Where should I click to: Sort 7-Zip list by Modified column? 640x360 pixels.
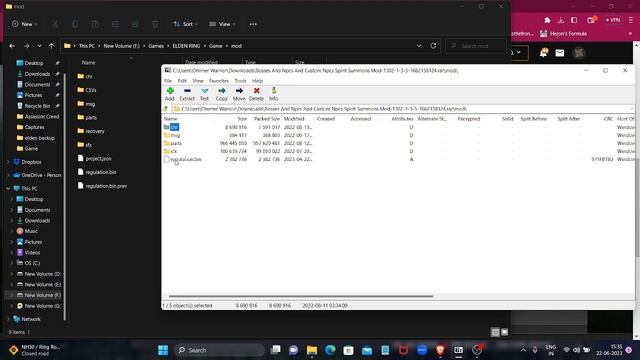[x=294, y=119]
